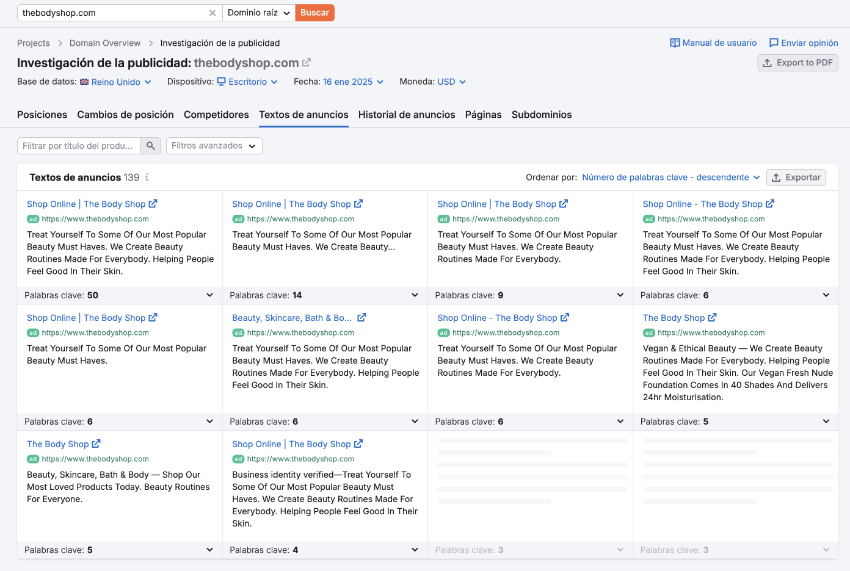
Task: Expand Palabras clave: 50 row
Action: point(119,296)
